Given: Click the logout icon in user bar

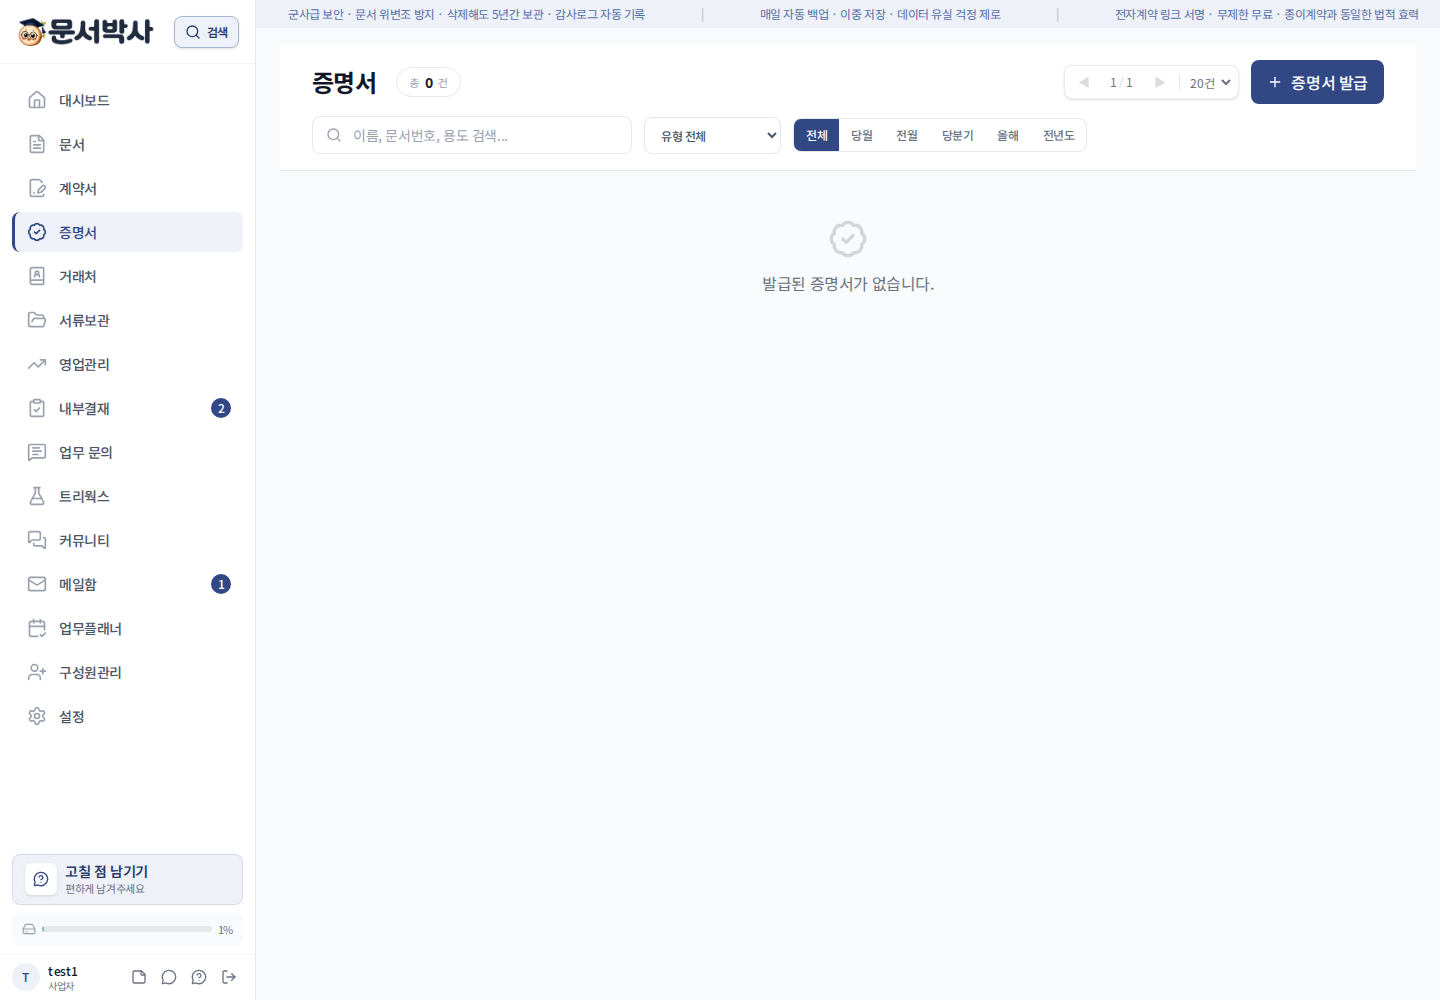Looking at the screenshot, I should click(x=229, y=977).
